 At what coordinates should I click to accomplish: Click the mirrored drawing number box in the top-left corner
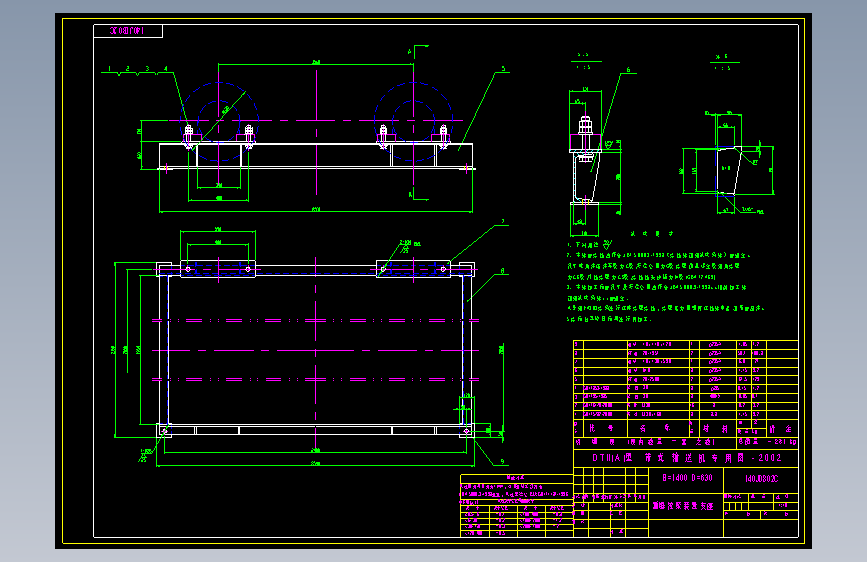(128, 31)
